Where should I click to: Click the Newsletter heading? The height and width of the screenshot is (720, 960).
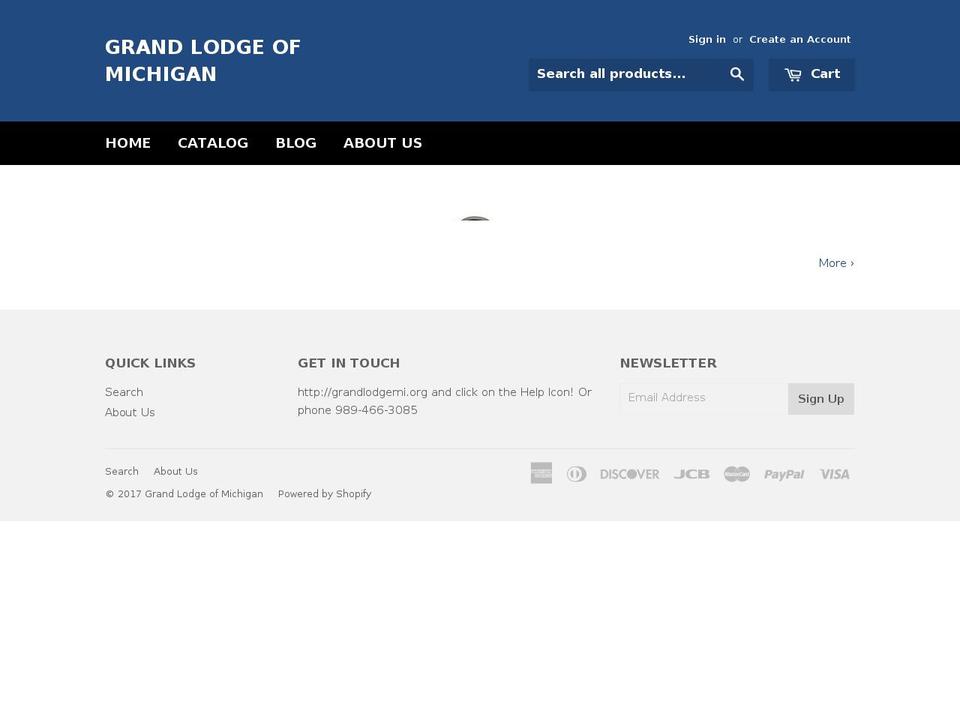pos(669,363)
